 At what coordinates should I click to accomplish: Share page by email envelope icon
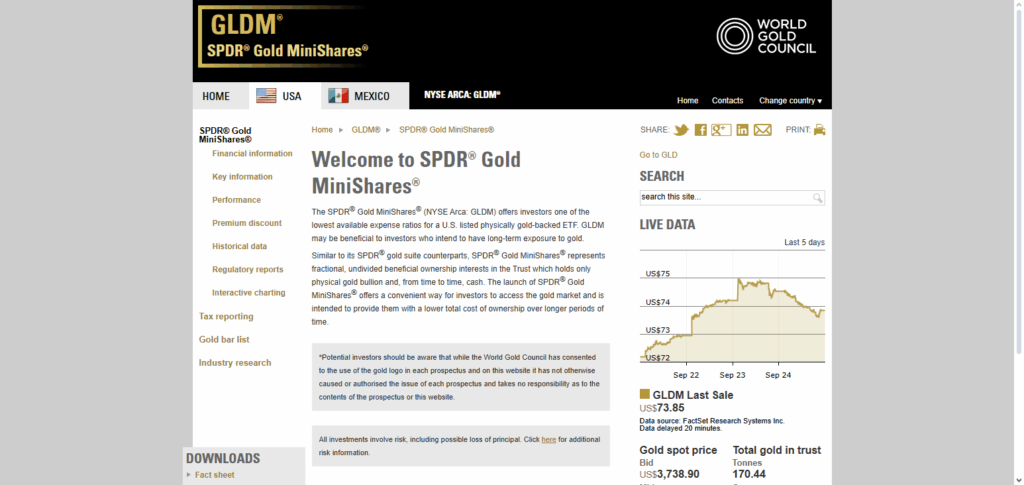(x=763, y=130)
